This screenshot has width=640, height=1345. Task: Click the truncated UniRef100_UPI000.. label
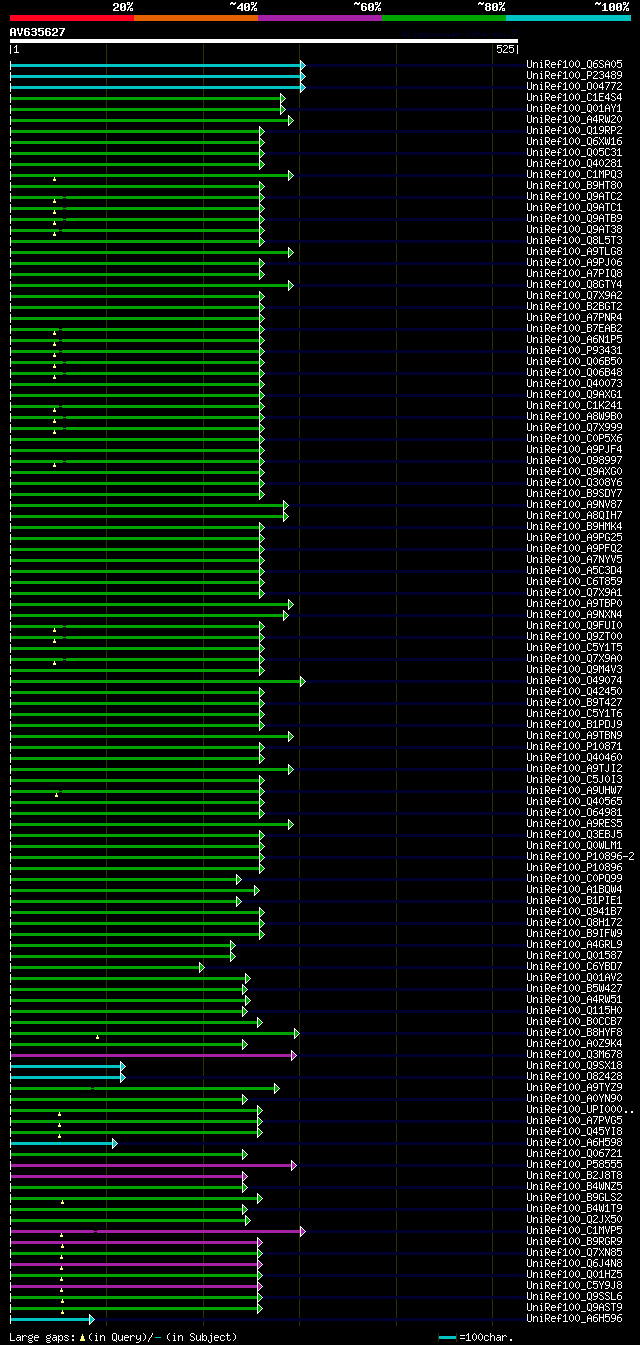coord(581,1110)
